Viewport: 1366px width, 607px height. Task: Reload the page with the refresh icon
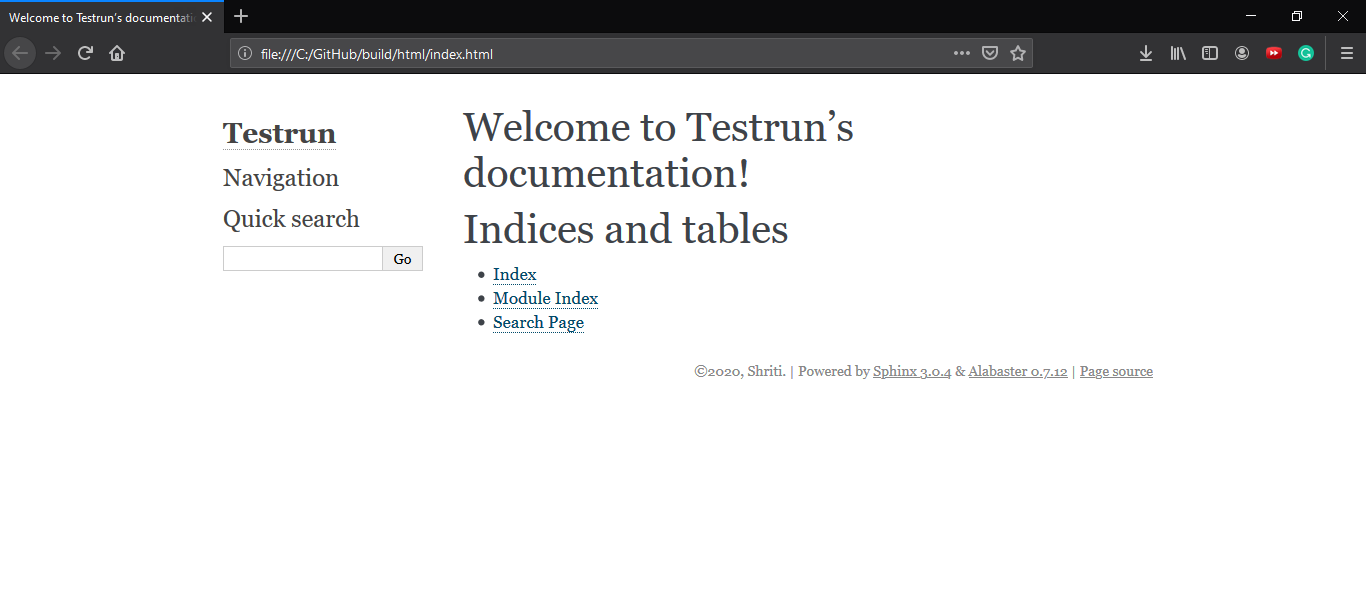tap(85, 54)
